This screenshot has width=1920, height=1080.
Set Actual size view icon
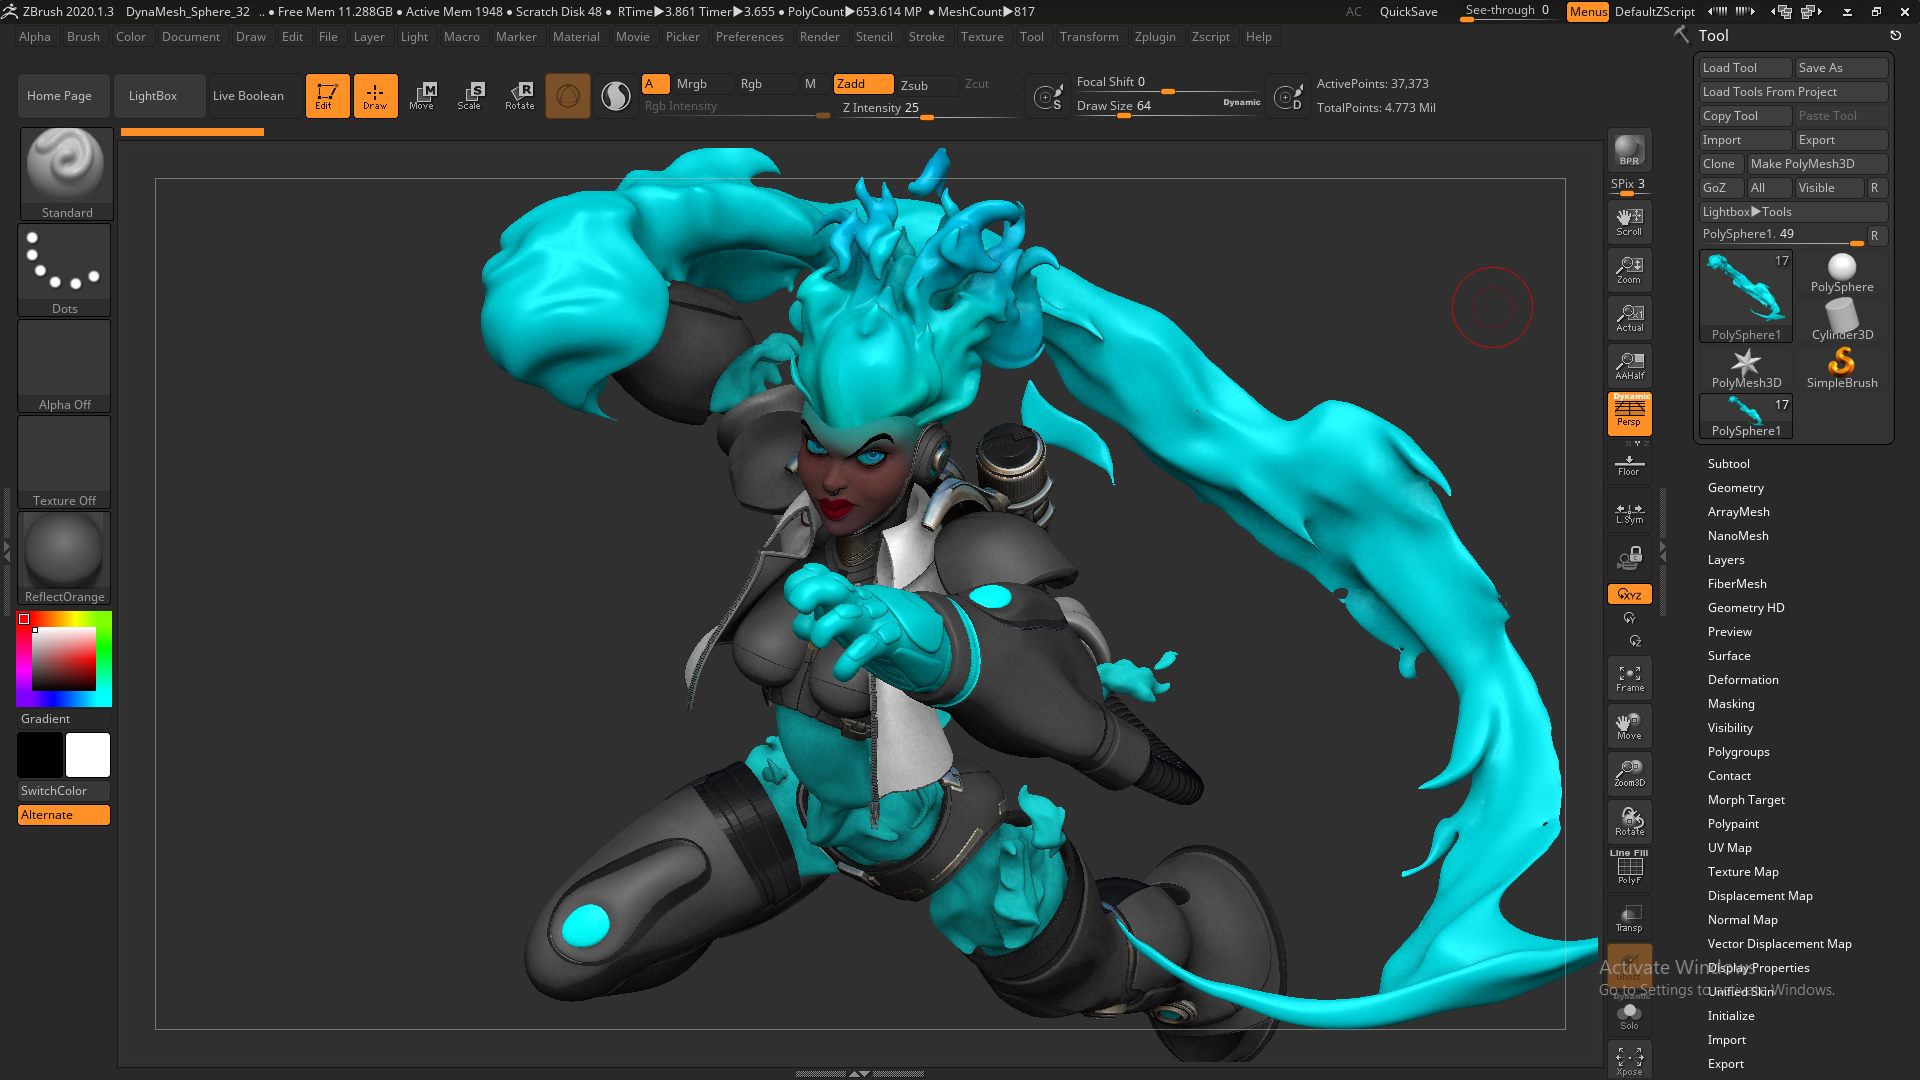(x=1629, y=318)
